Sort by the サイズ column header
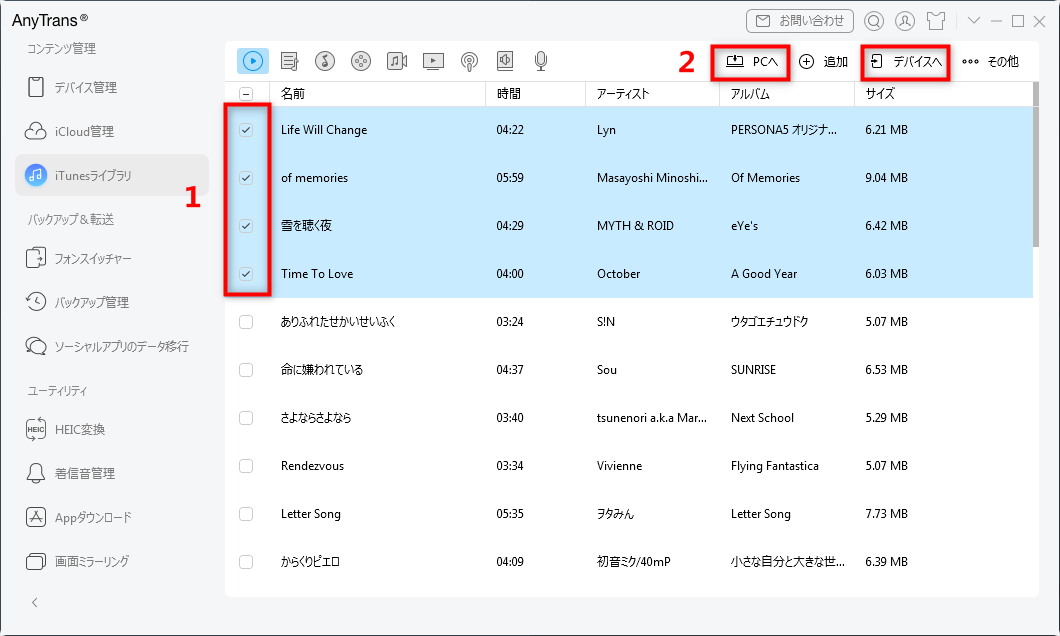 pos(944,94)
